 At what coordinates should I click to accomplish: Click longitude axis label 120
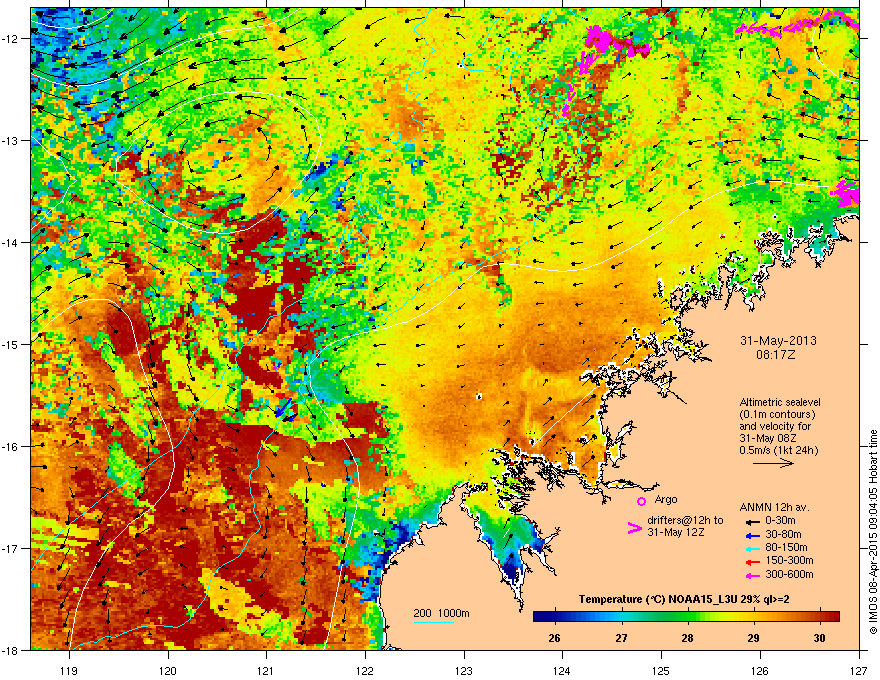click(168, 670)
